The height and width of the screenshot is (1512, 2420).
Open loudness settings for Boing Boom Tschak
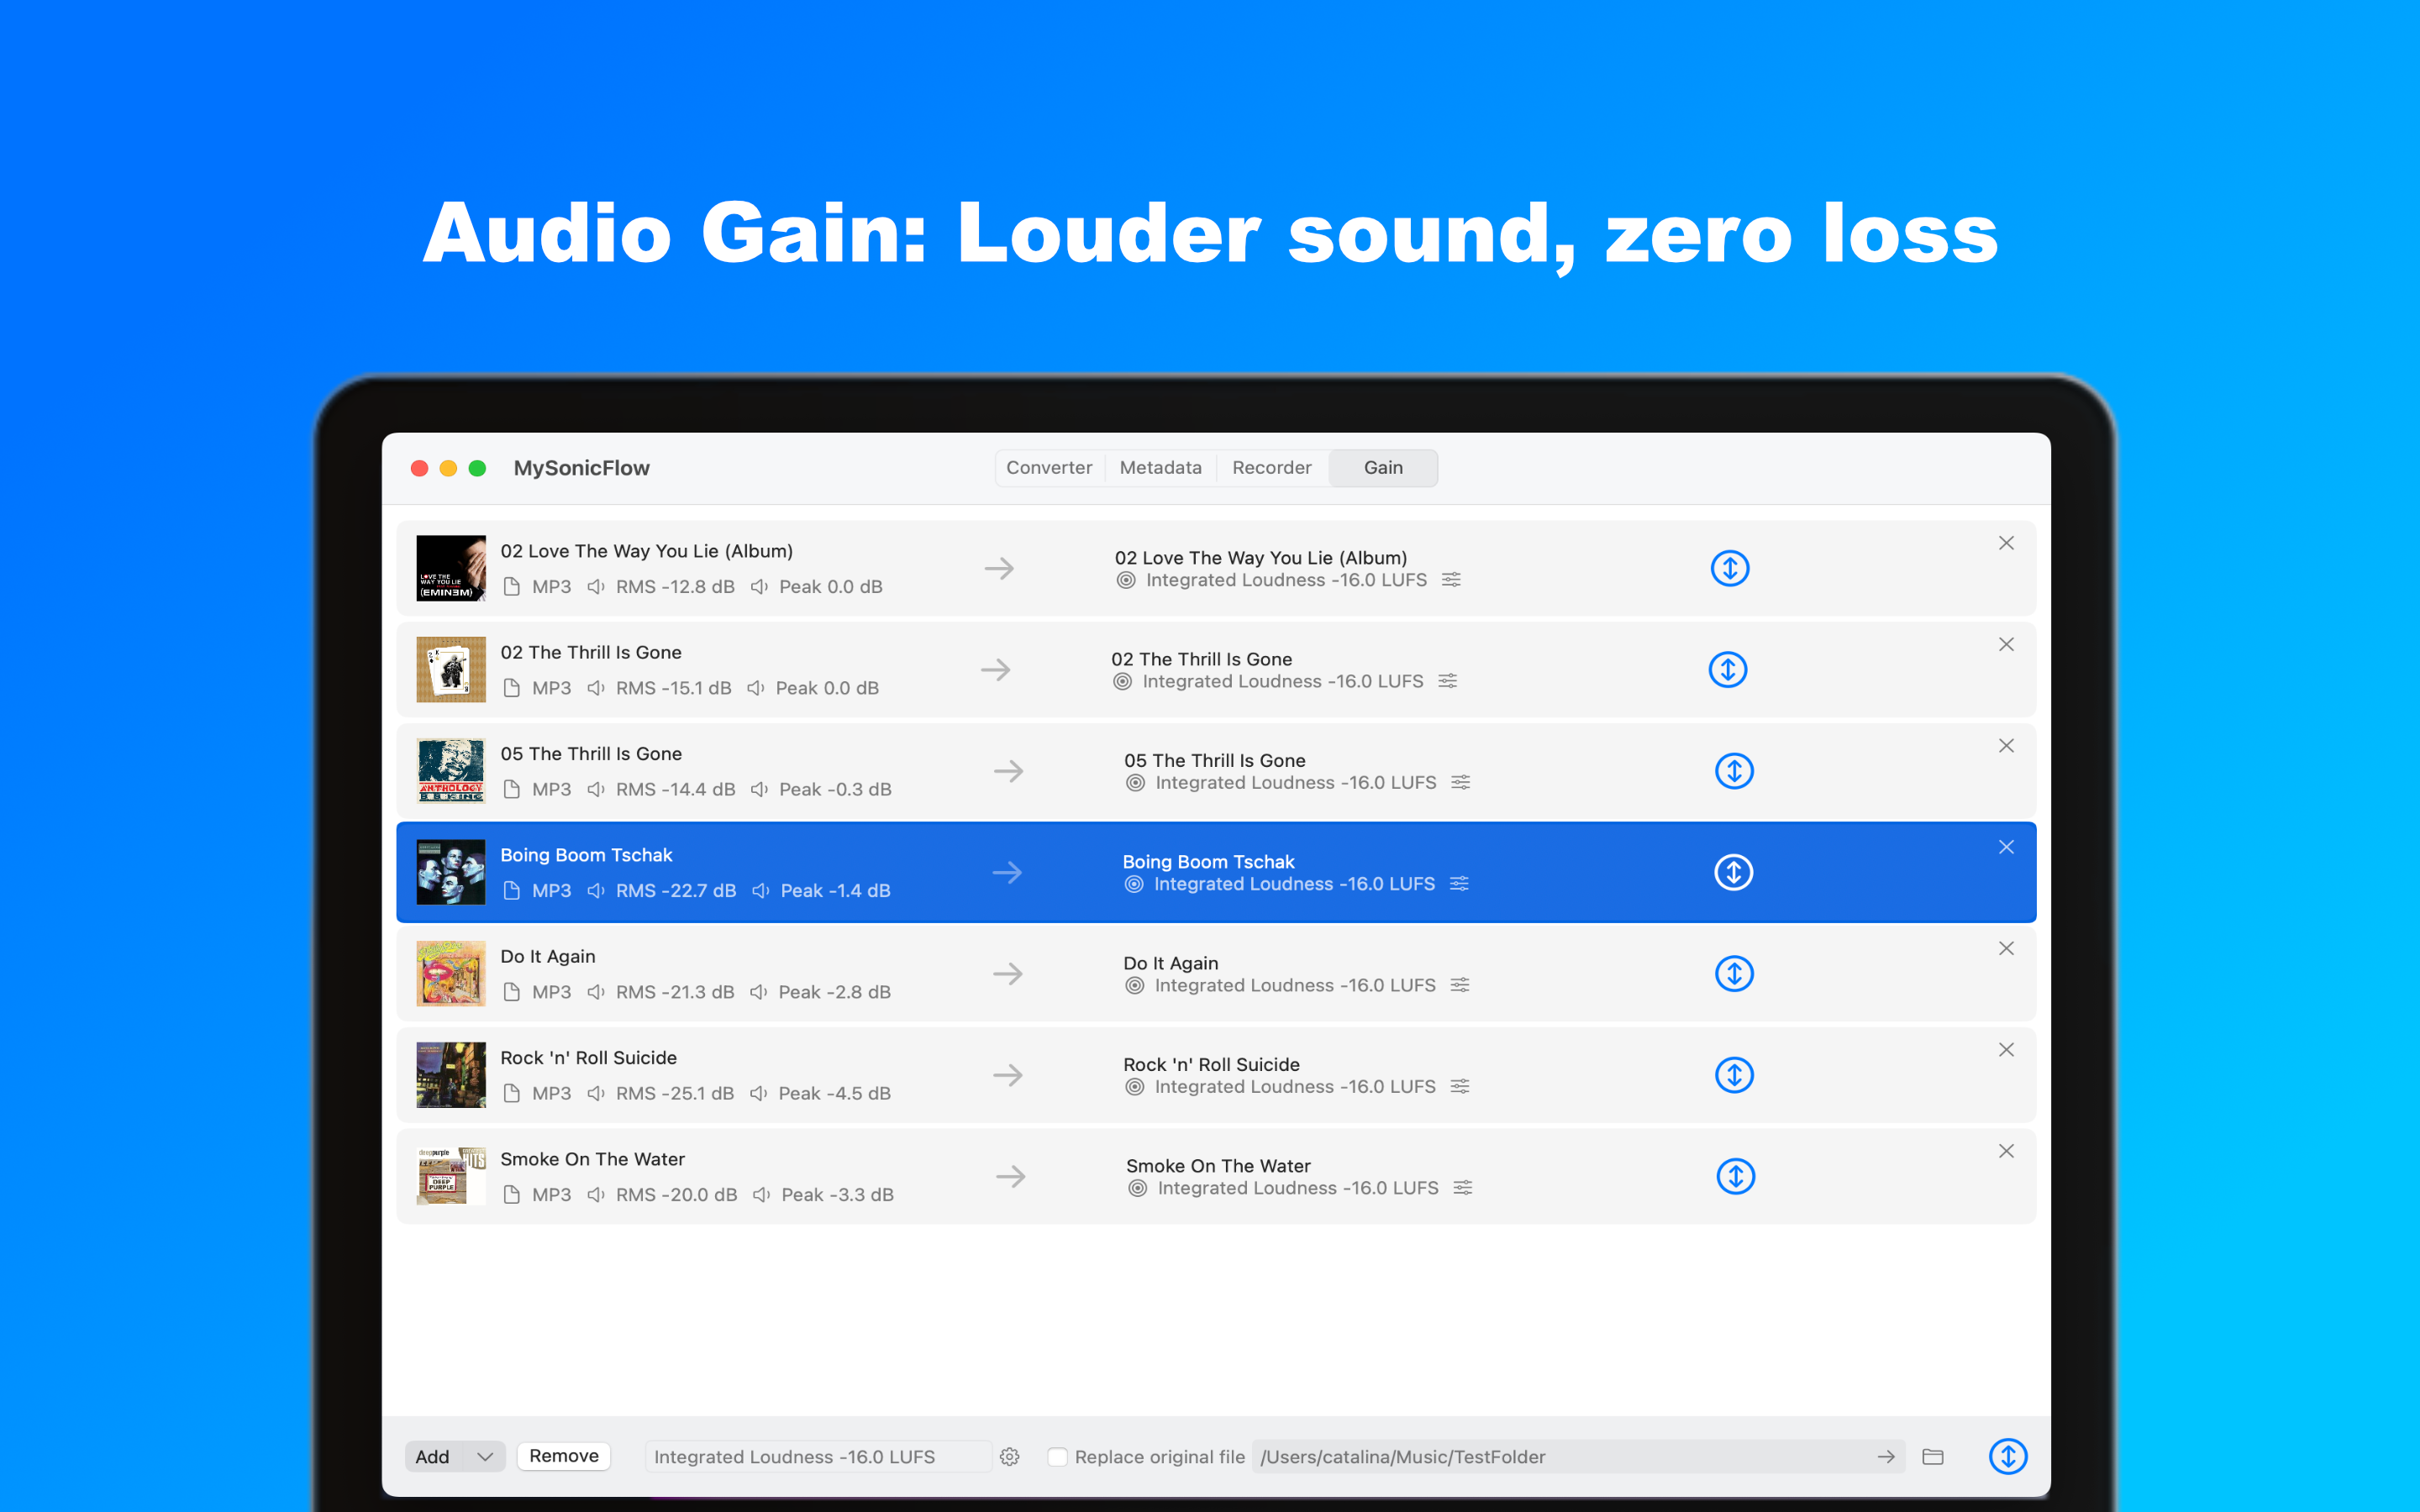pos(1459,884)
